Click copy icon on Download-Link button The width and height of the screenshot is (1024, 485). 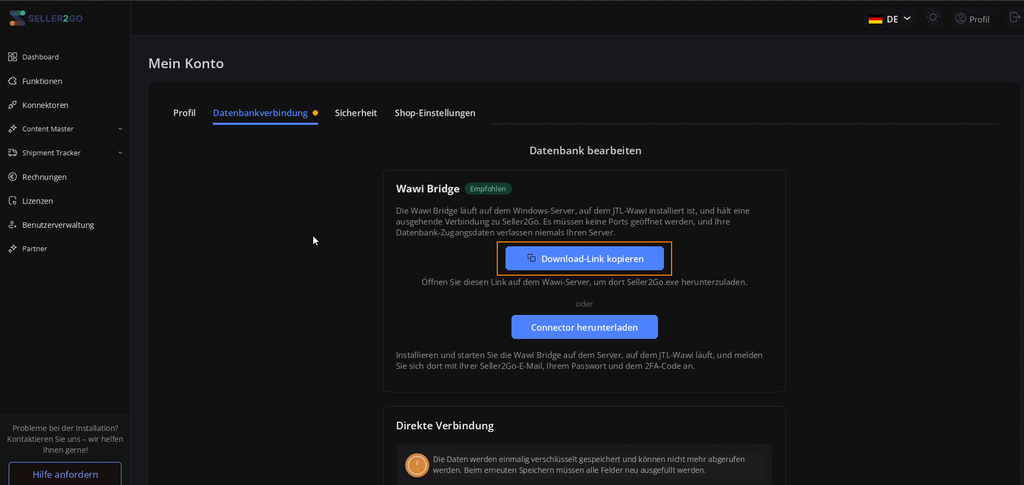coord(532,258)
